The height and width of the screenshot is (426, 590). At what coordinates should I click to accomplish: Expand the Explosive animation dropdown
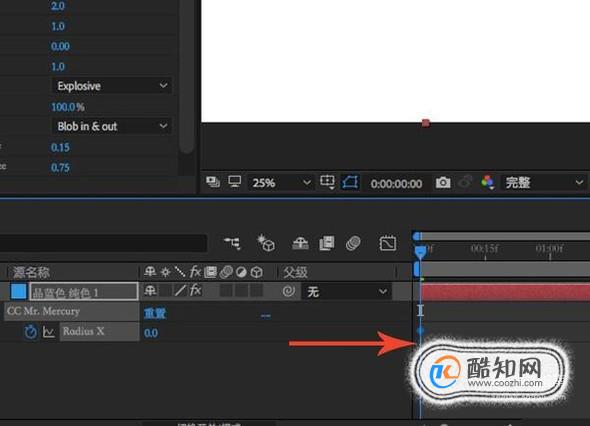111,86
